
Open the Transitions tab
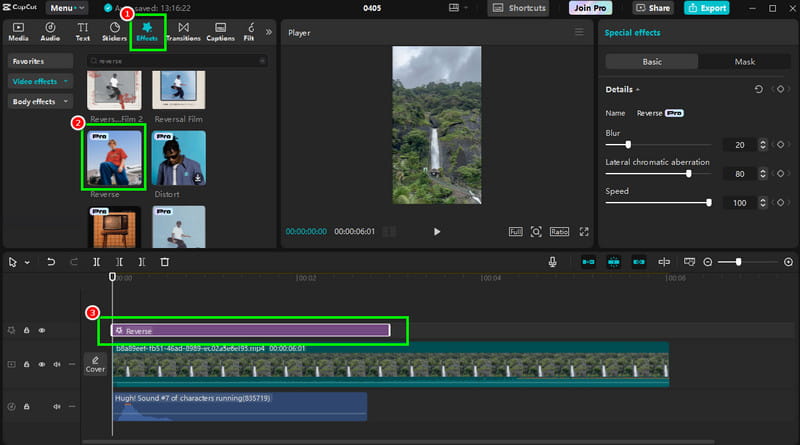click(x=183, y=32)
